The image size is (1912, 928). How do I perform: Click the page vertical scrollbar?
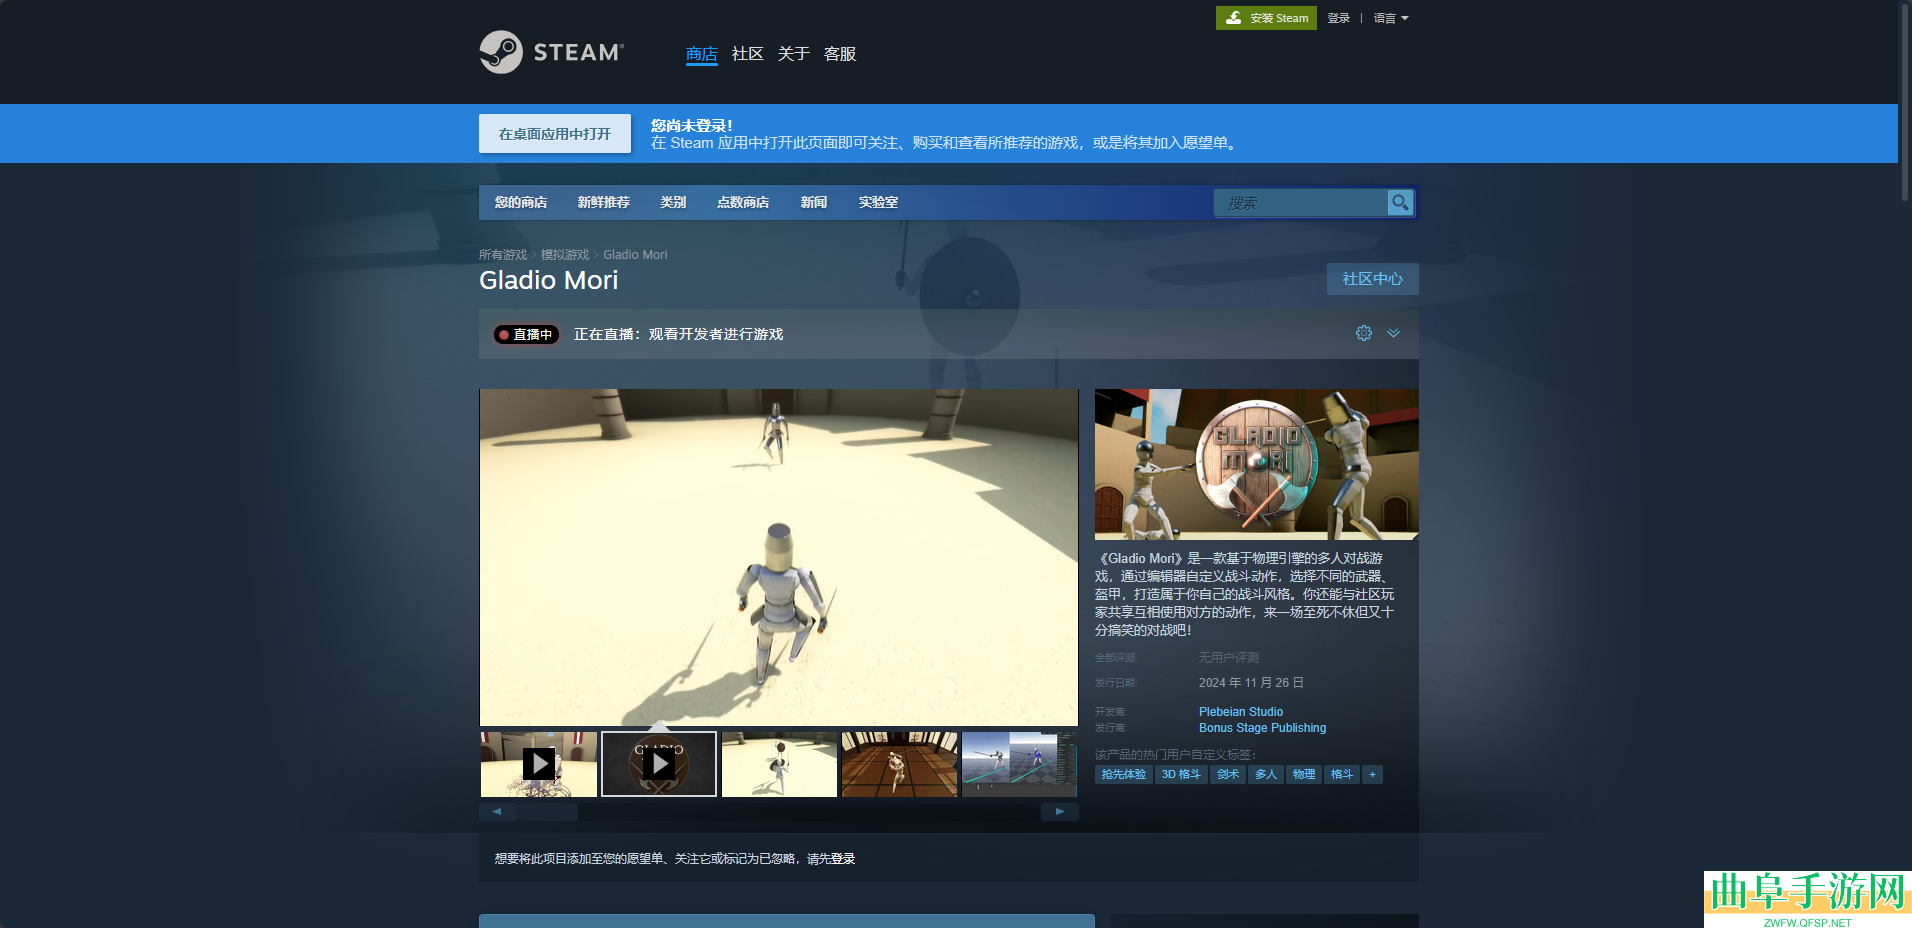[1905, 102]
